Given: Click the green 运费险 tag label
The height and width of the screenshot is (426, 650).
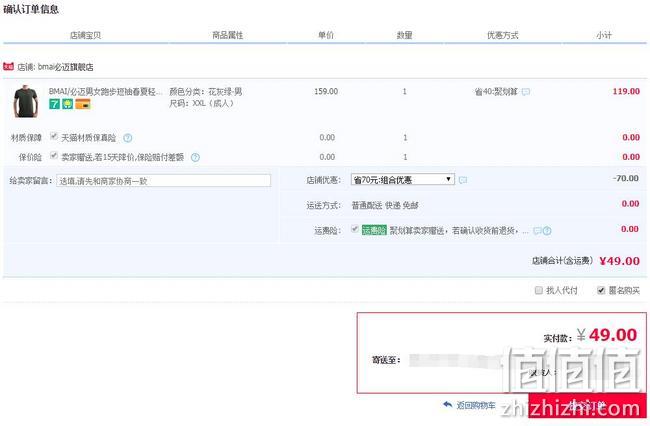Looking at the screenshot, I should pos(374,230).
